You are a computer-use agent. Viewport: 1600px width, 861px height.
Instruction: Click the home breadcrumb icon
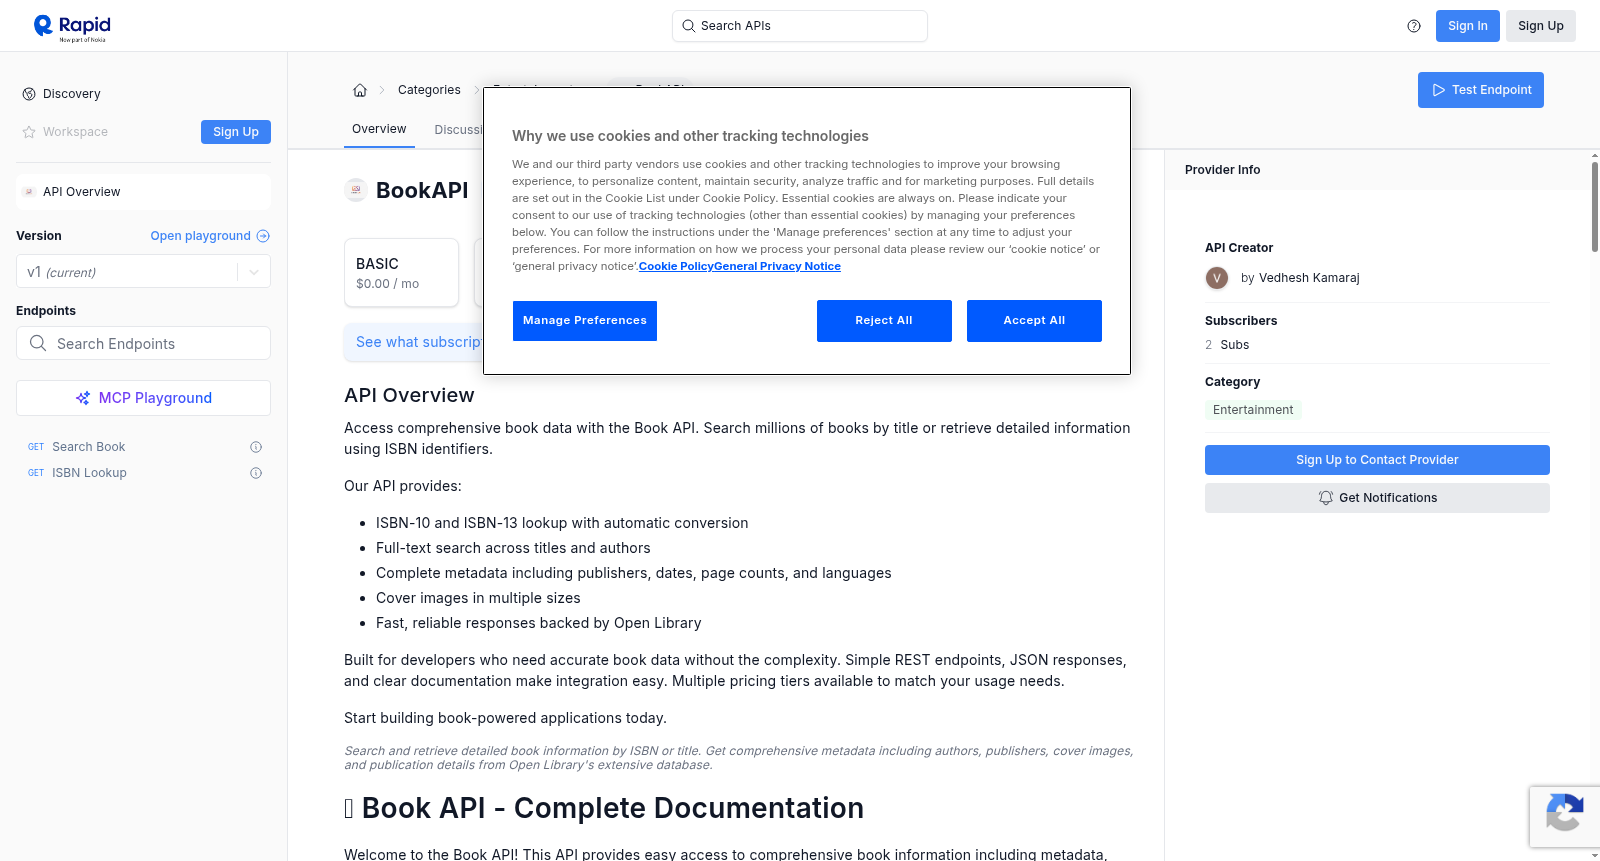click(360, 90)
